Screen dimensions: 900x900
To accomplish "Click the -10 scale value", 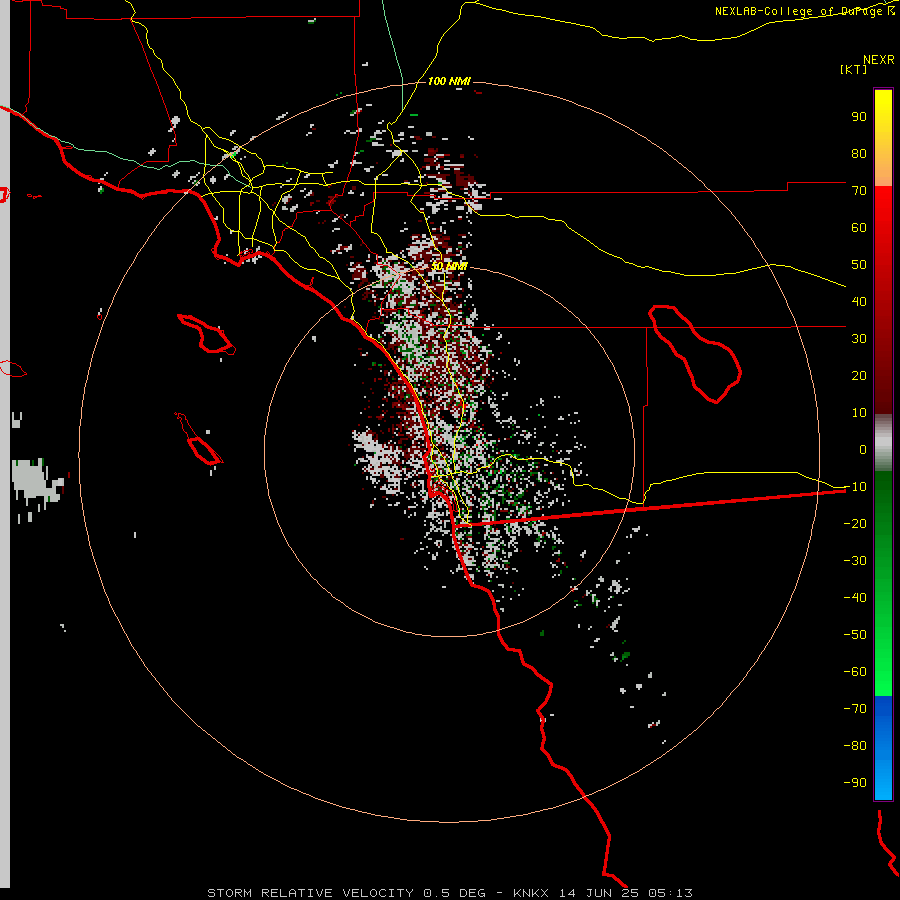I will click(x=855, y=487).
